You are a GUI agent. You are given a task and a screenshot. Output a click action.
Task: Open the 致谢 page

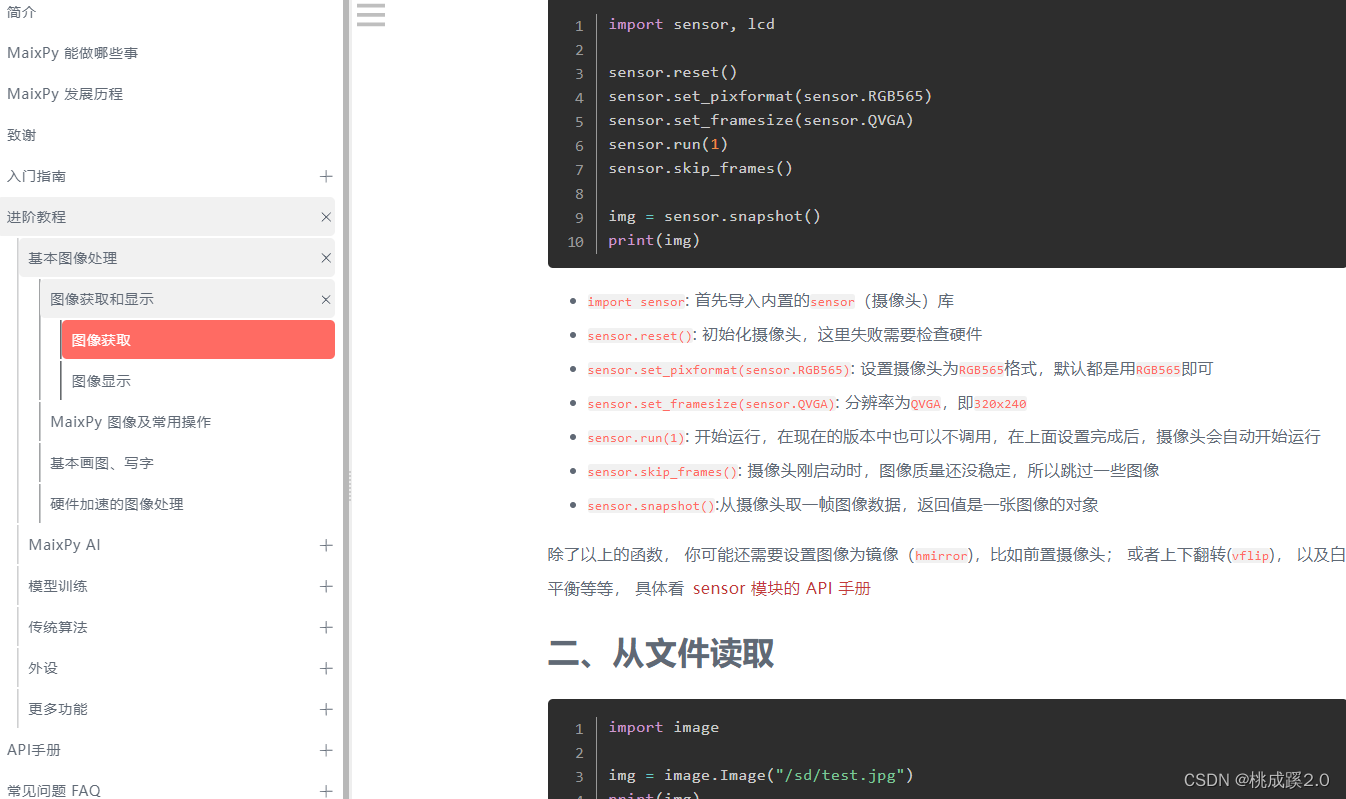pos(22,135)
